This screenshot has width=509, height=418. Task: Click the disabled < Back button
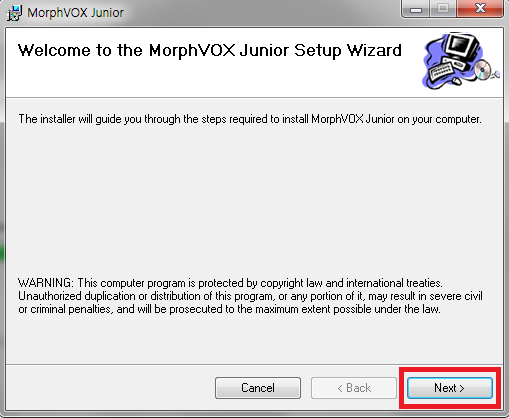[354, 388]
